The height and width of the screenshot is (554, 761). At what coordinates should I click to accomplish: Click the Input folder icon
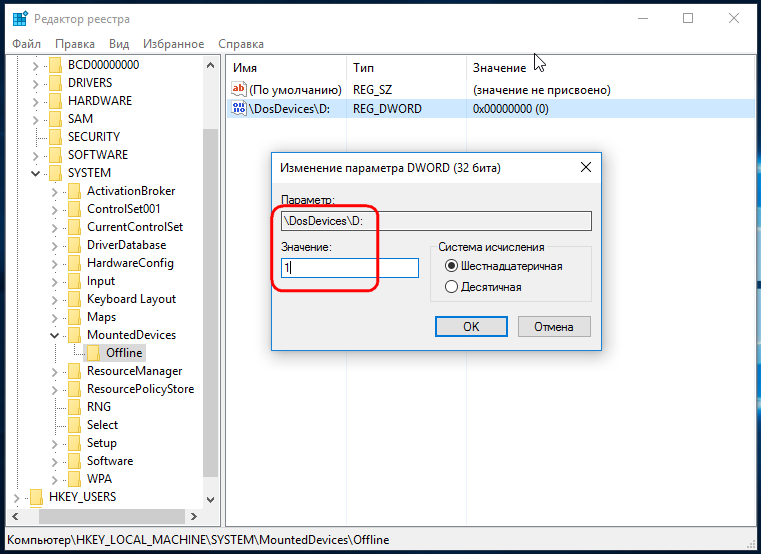pyautogui.click(x=75, y=281)
